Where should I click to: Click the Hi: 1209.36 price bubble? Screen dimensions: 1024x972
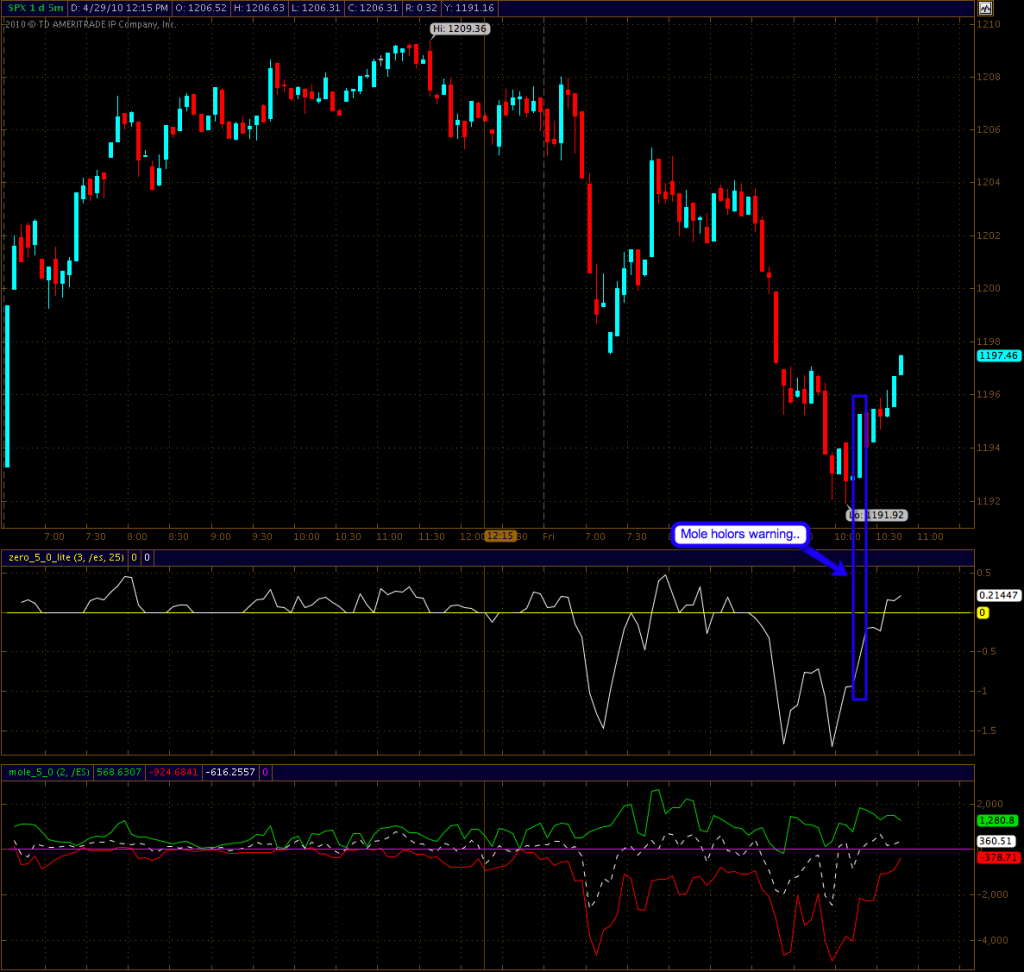460,29
